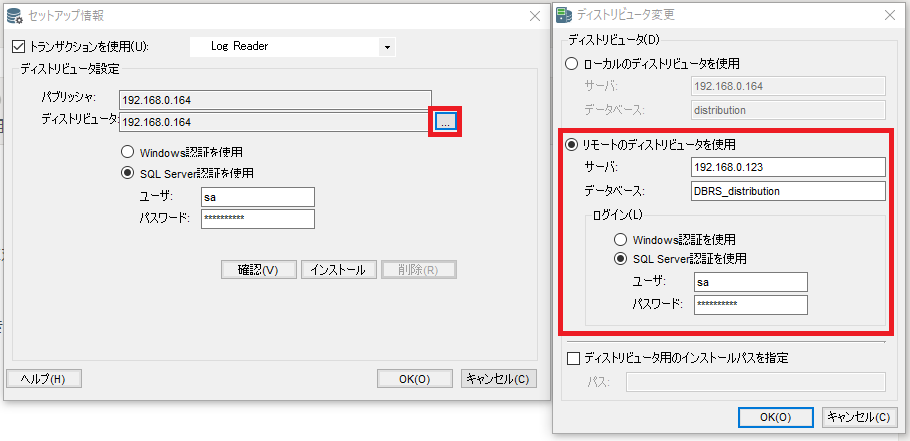The image size is (910, 441).
Task: Click the ディストリビュータ(D) group label
Action: pyautogui.click(x=614, y=39)
